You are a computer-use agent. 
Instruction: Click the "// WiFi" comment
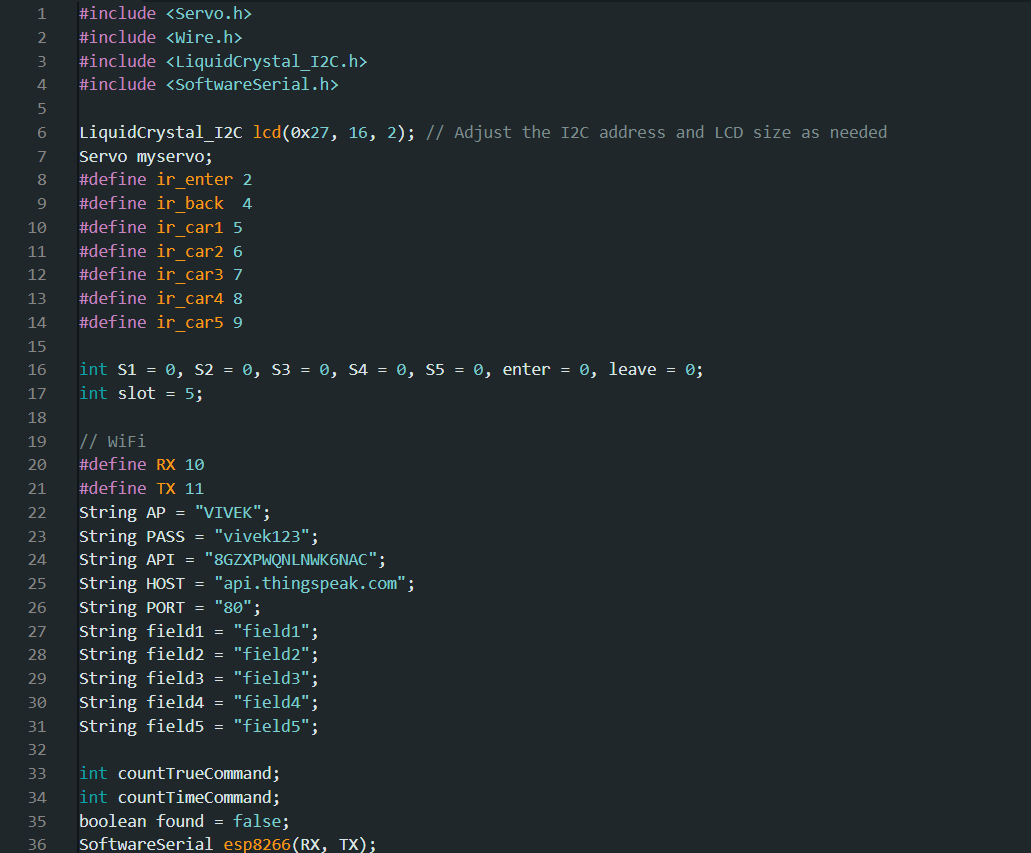112,441
